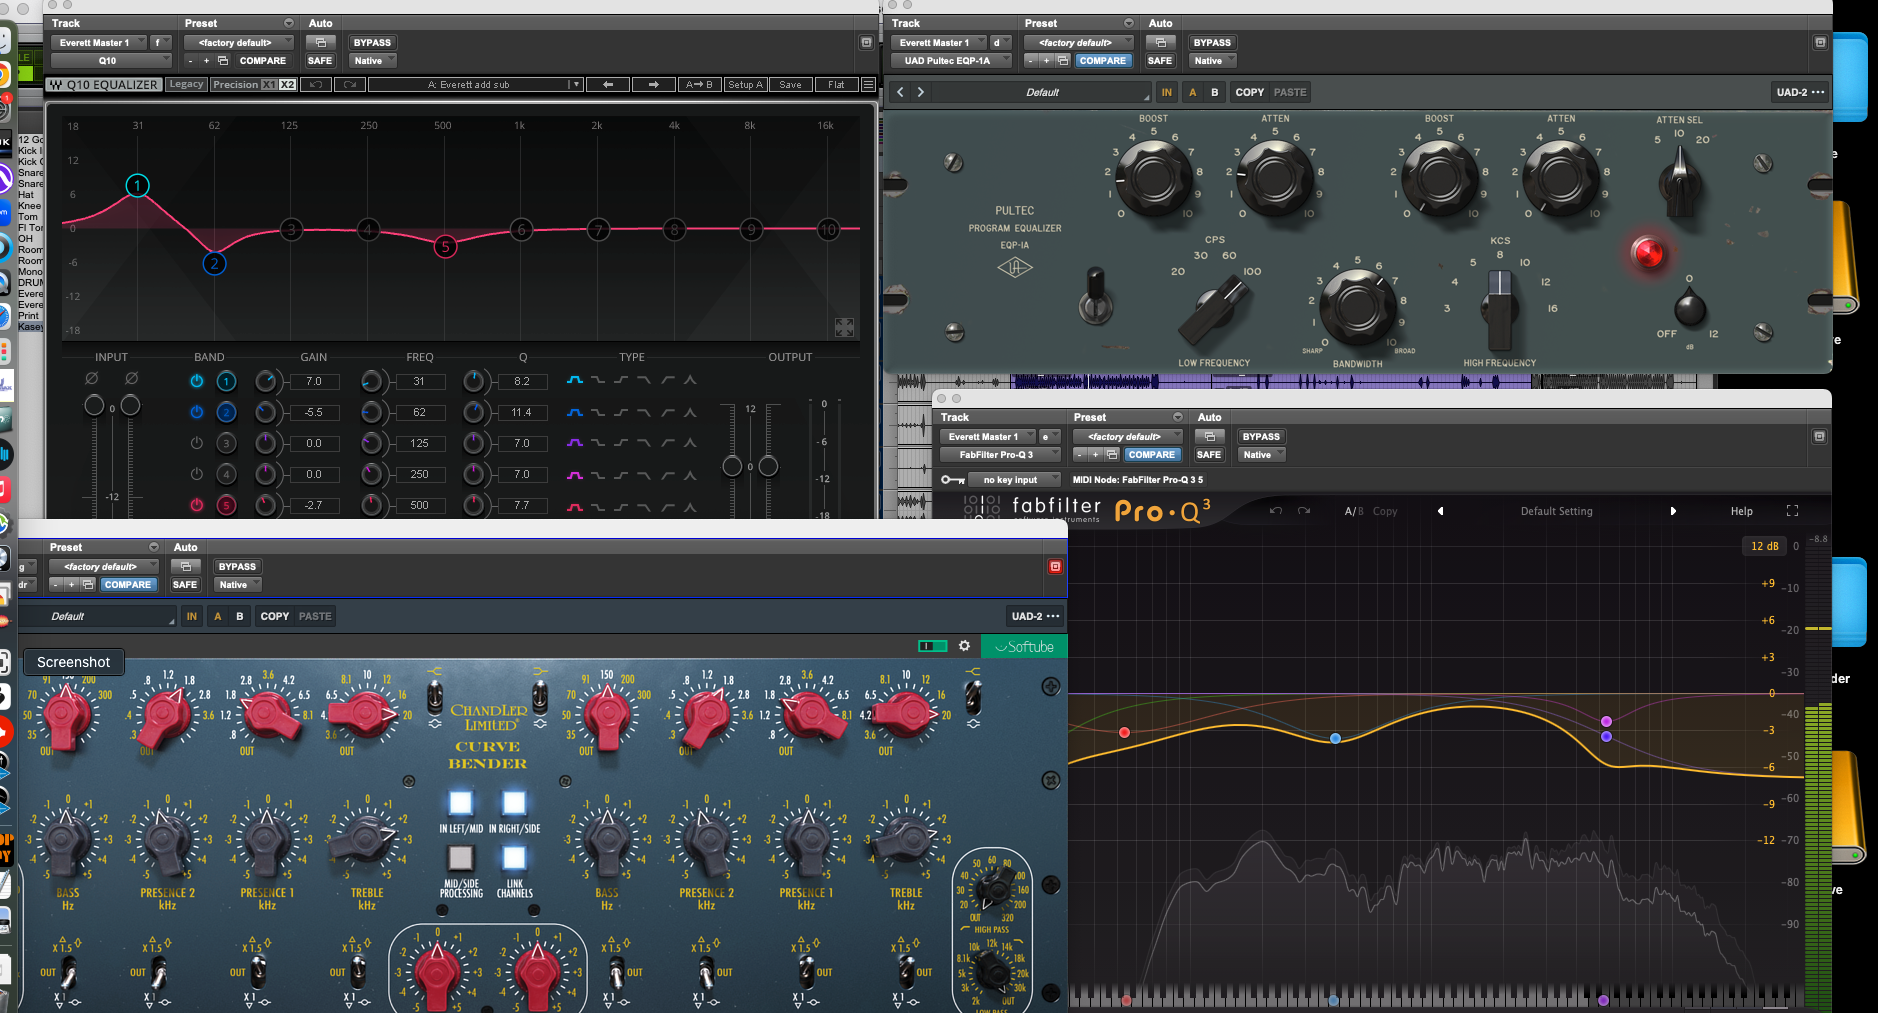Click red target button in Curve Bender window

(x=1055, y=567)
